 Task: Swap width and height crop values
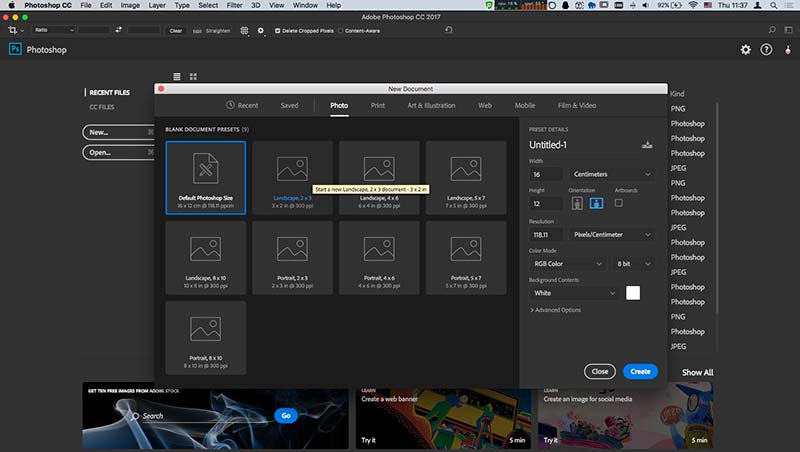118,30
